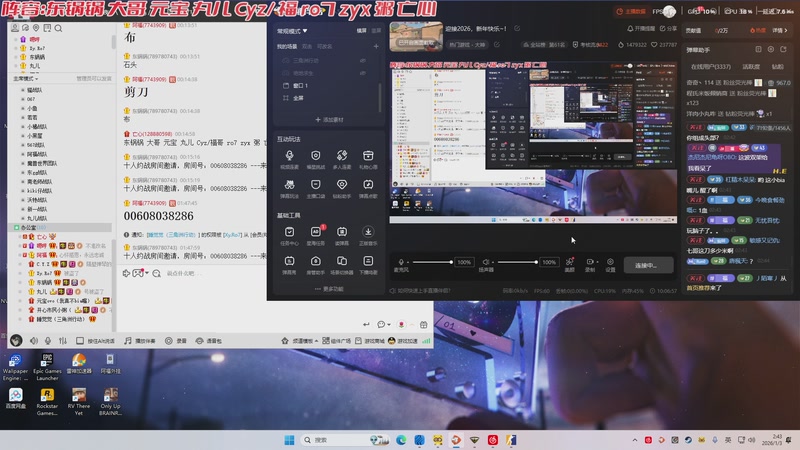Click the microphone 连麦 icon under 互动玩法
The width and height of the screenshot is (800, 450).
289,156
